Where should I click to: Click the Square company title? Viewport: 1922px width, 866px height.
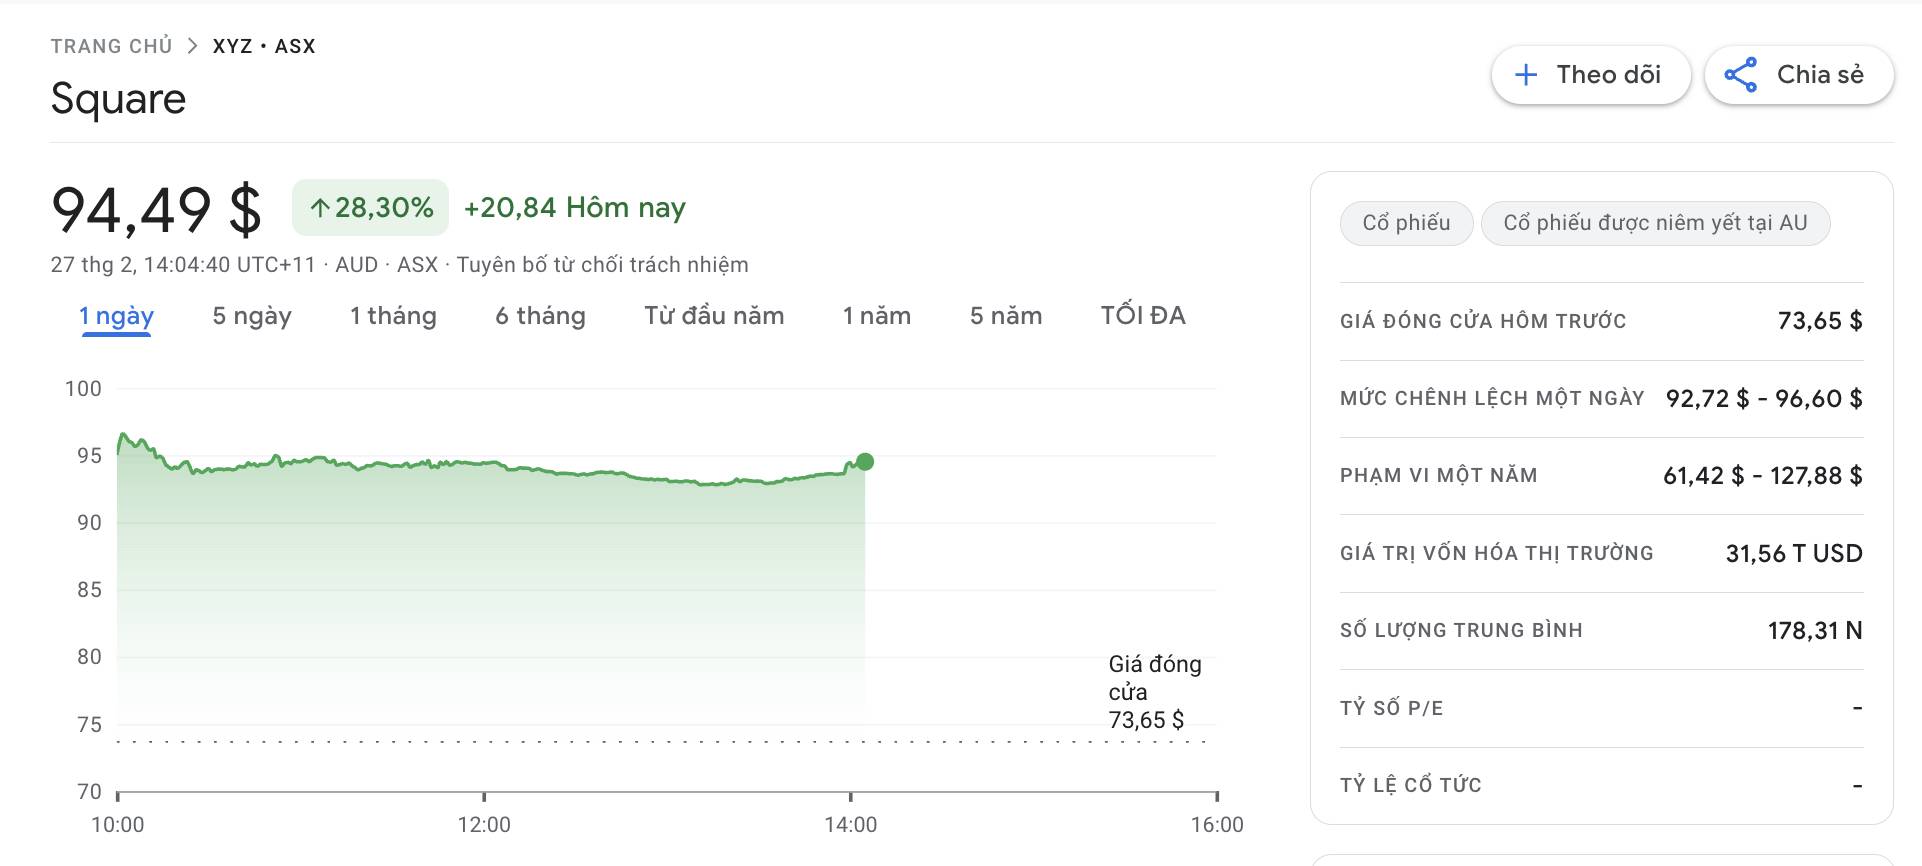click(118, 99)
